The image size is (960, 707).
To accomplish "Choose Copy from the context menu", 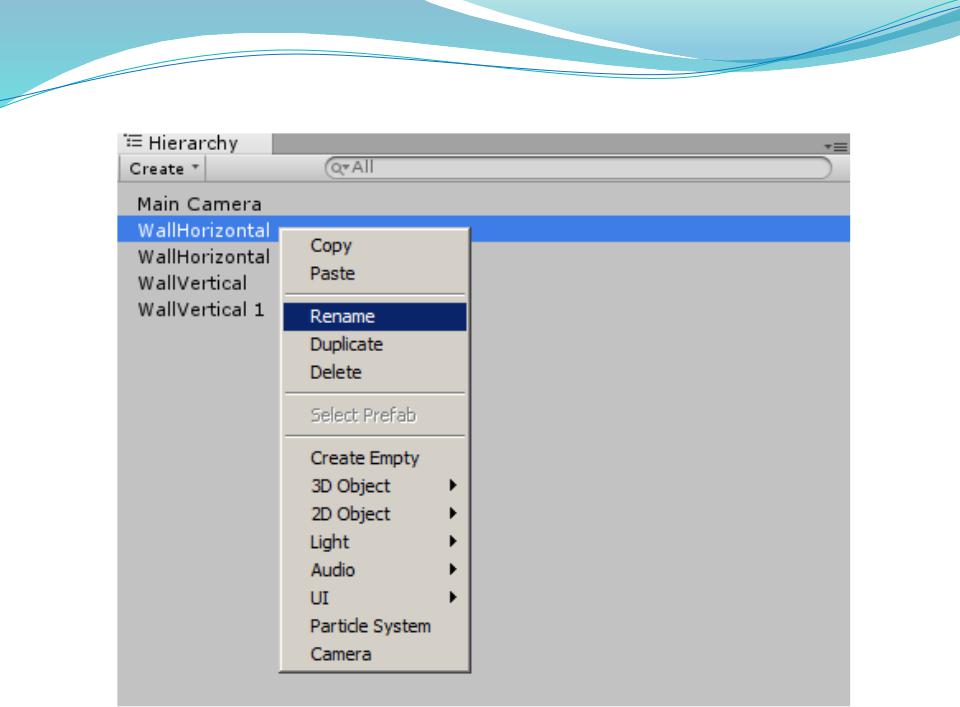I will 375,245.
